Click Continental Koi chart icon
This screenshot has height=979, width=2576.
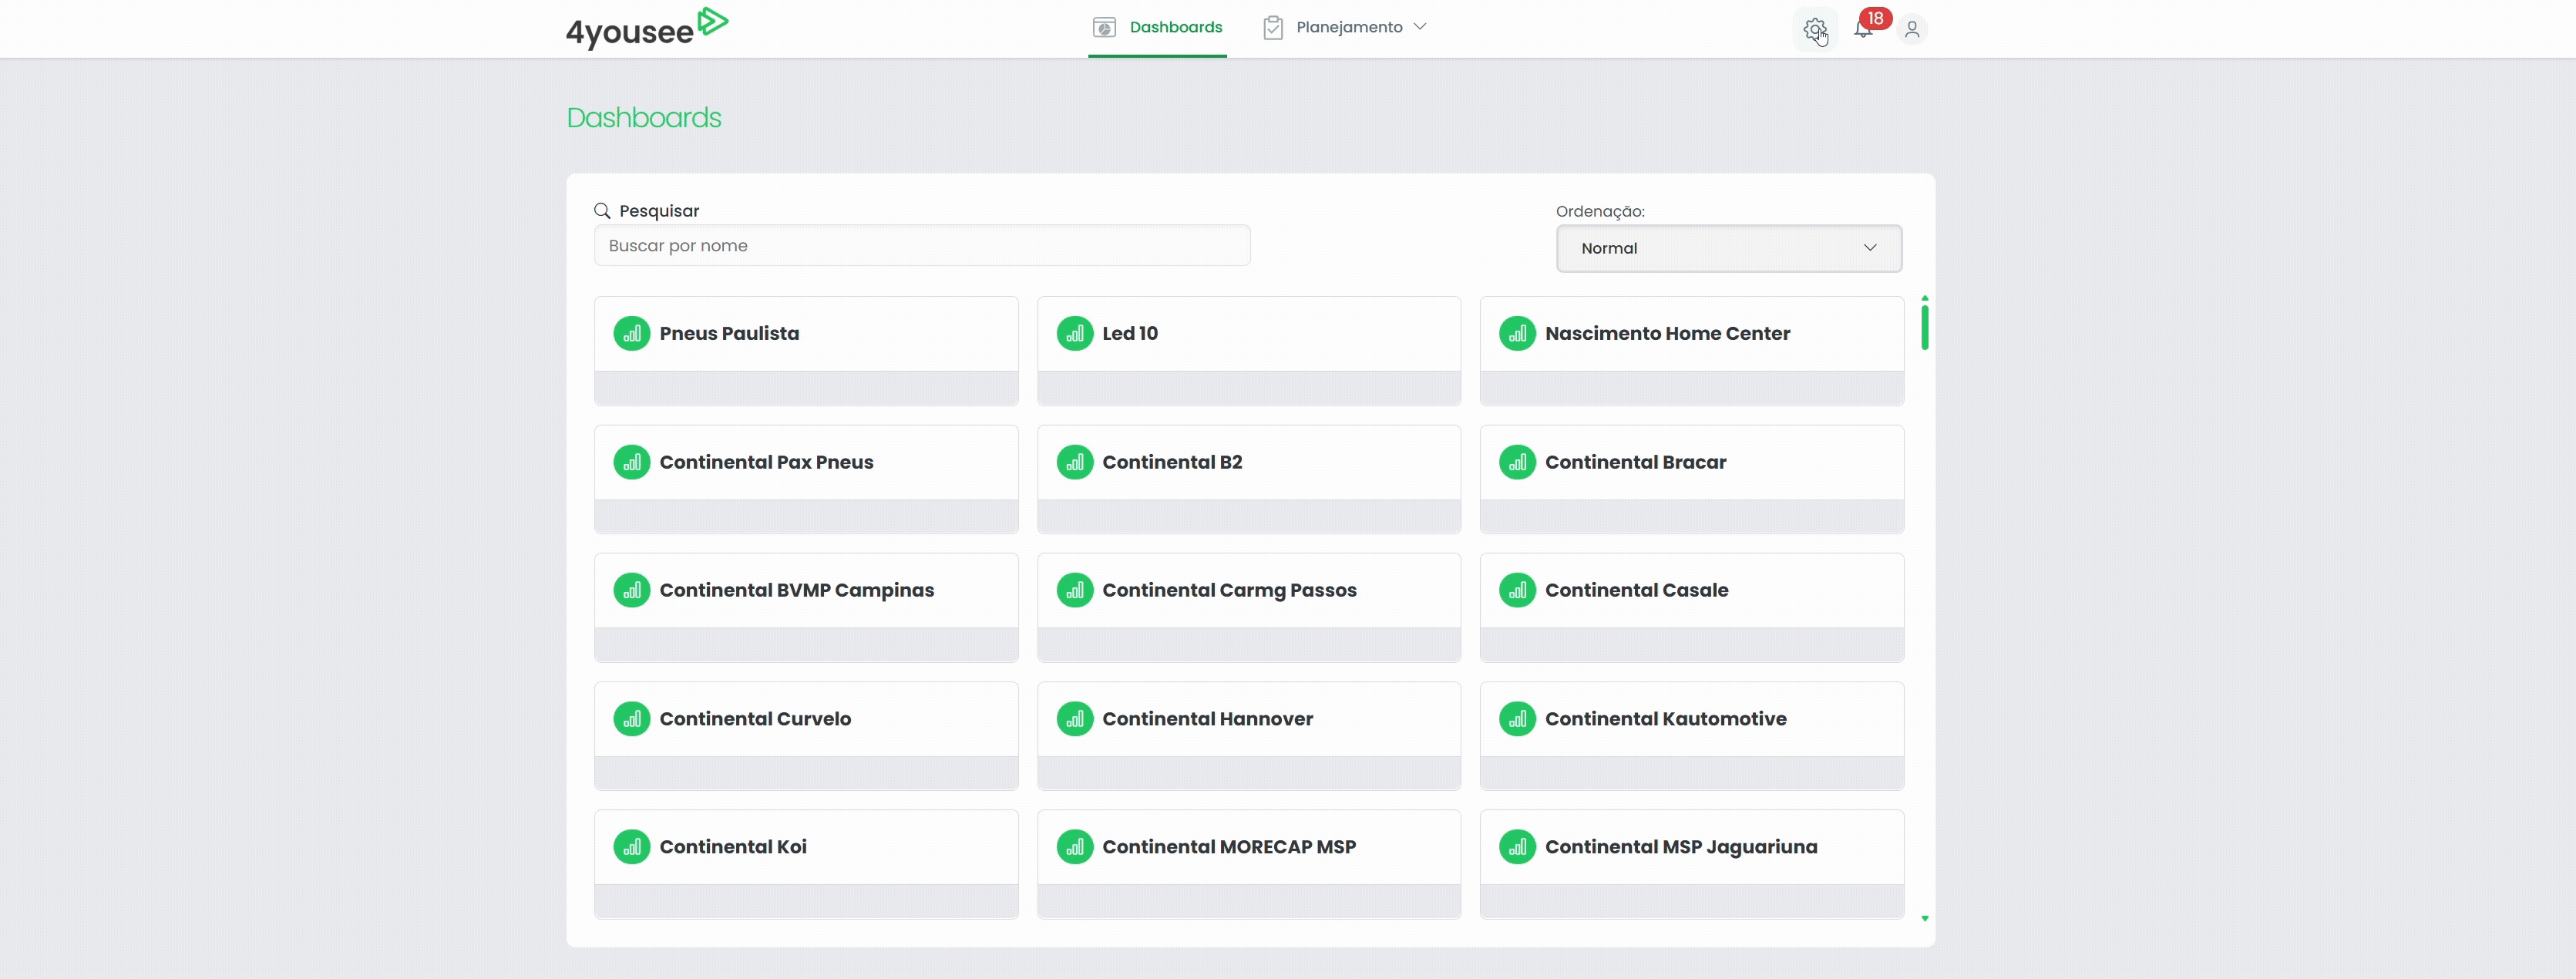(631, 848)
